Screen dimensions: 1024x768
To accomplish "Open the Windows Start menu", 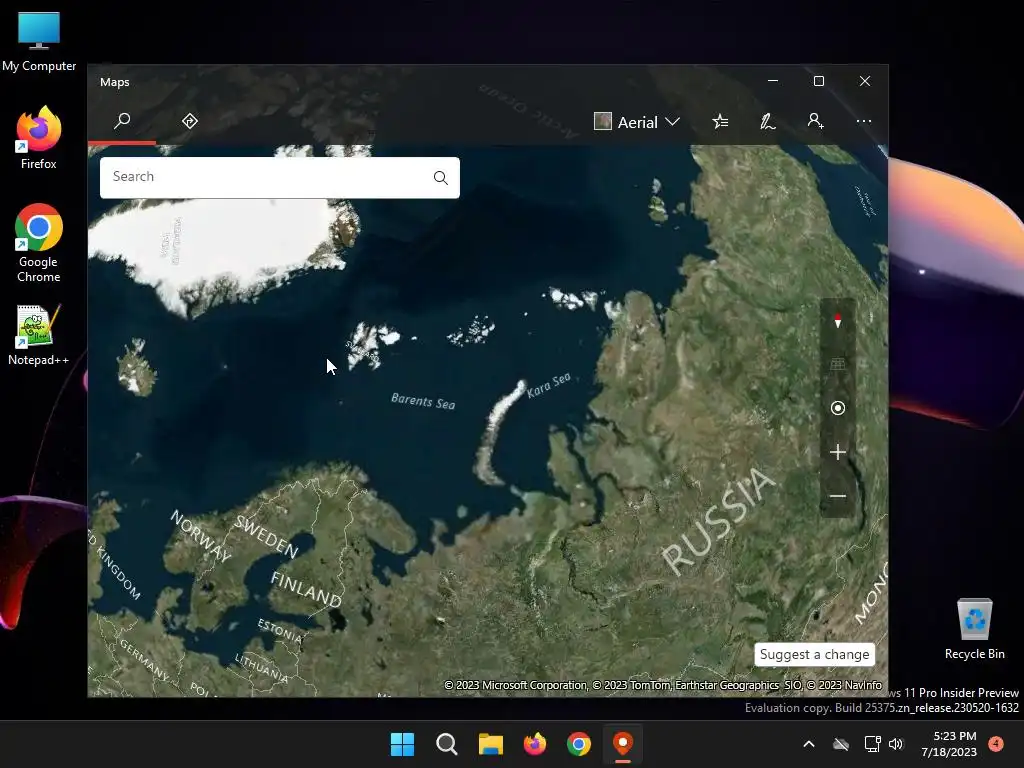I will [402, 744].
